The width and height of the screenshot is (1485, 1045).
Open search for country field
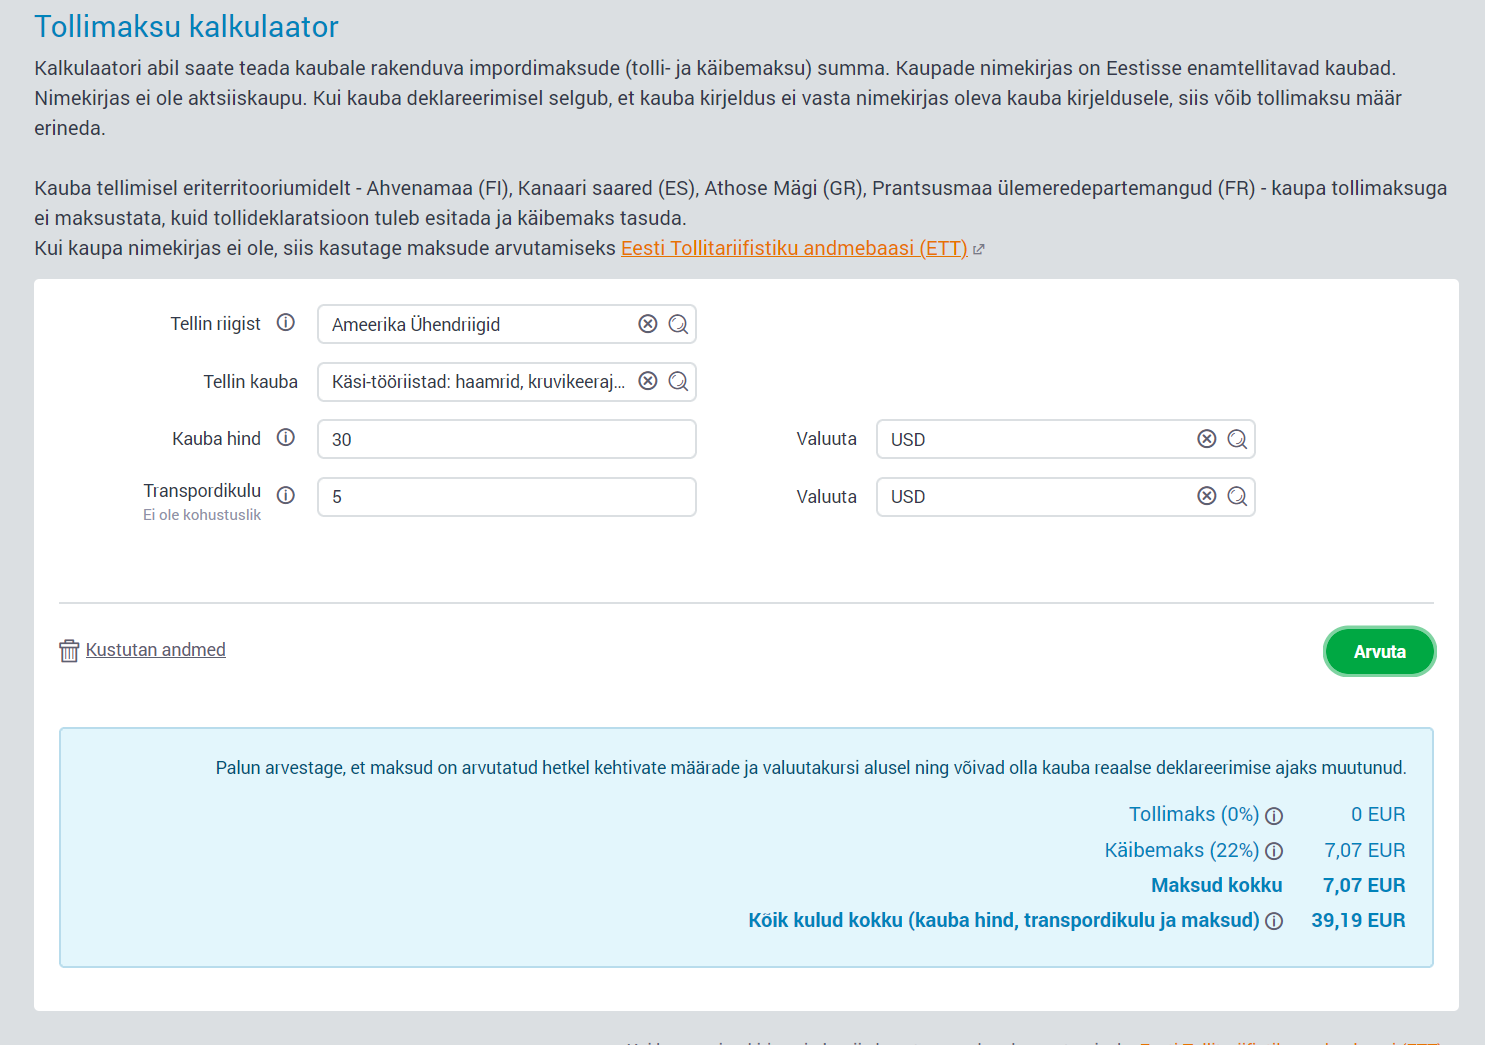[x=678, y=324]
